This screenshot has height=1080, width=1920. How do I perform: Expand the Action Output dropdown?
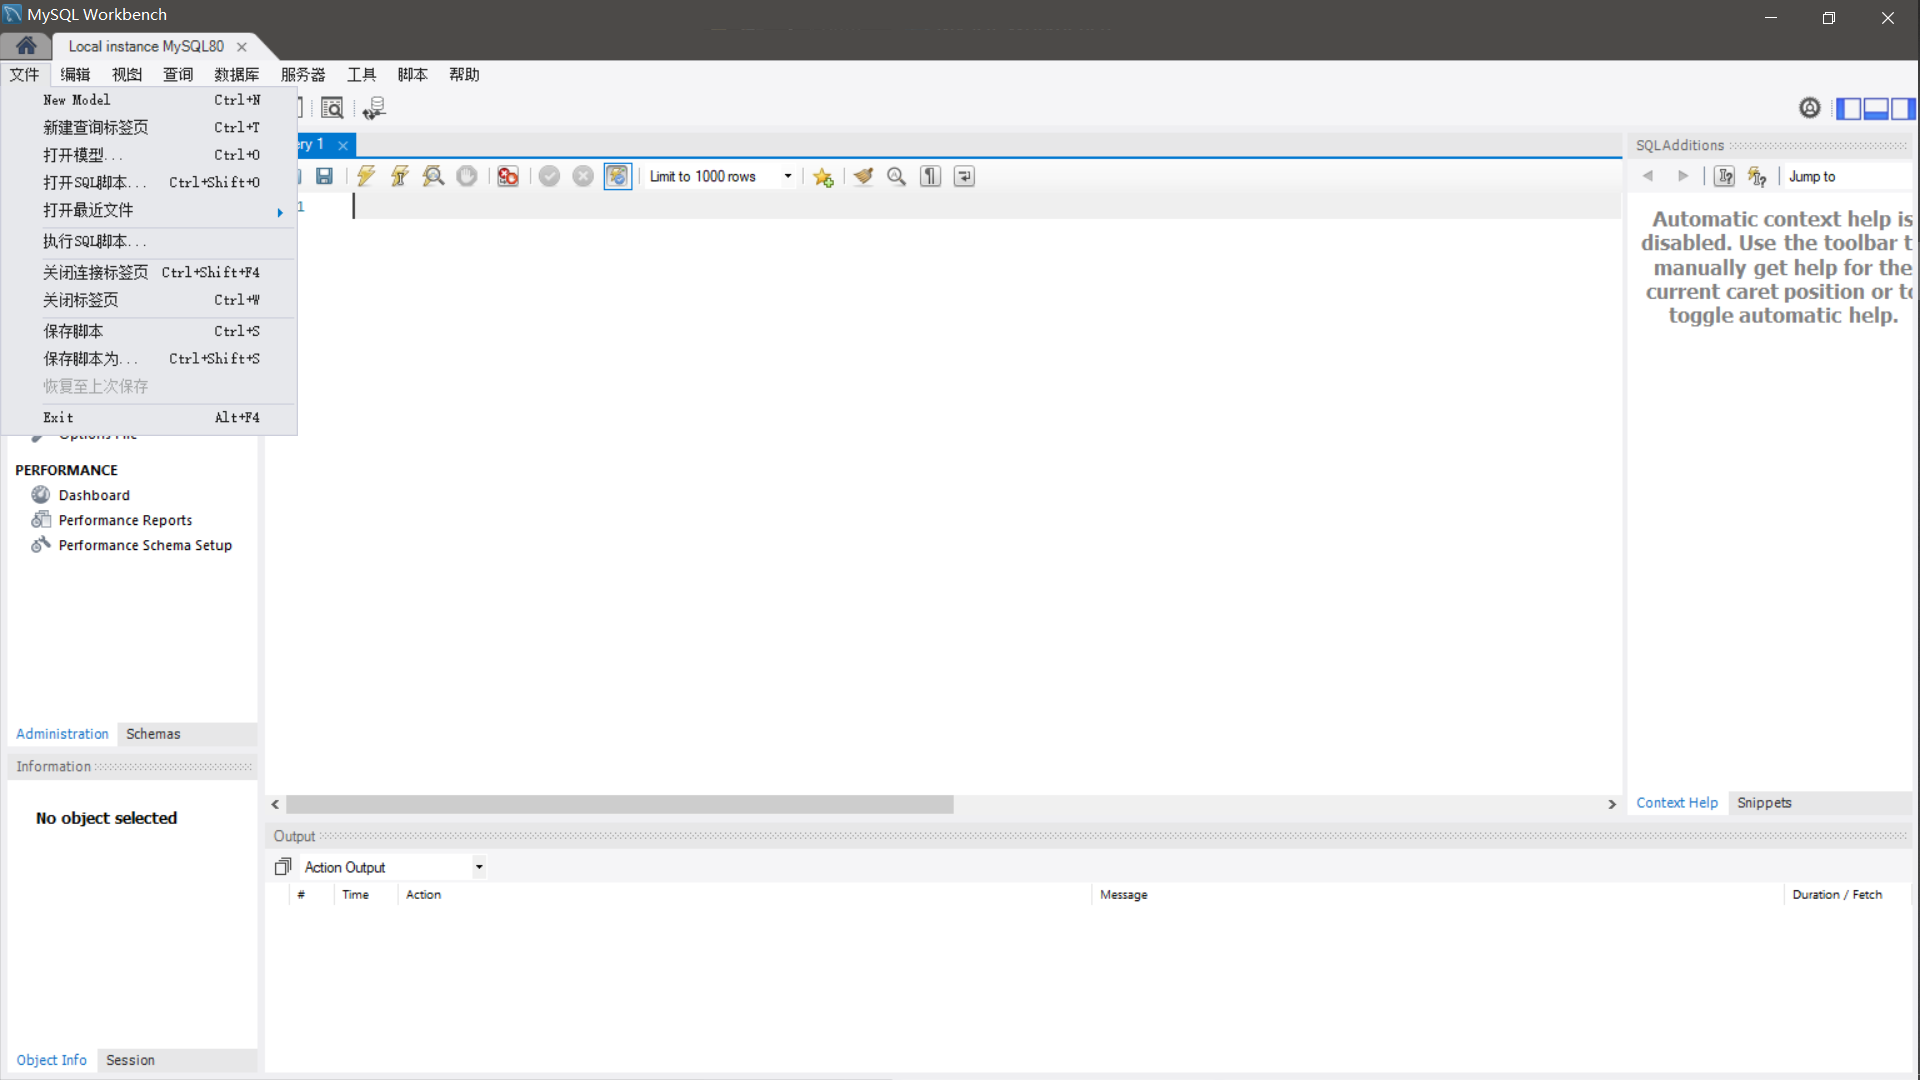click(479, 866)
